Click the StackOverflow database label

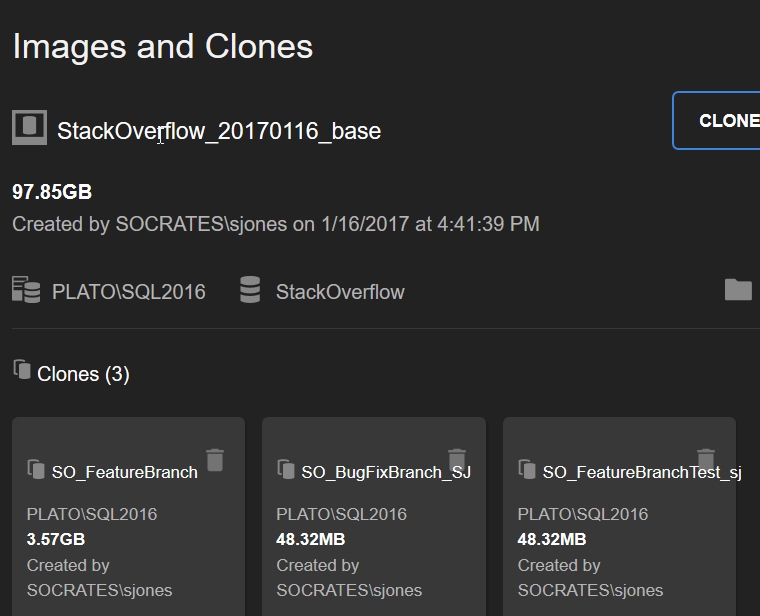point(340,292)
